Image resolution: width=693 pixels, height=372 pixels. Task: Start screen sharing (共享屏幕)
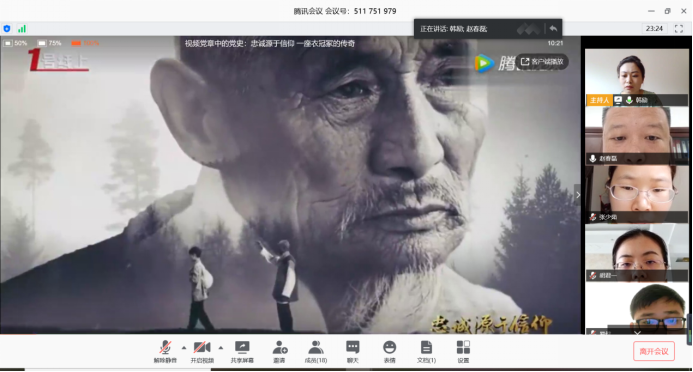pyautogui.click(x=242, y=352)
